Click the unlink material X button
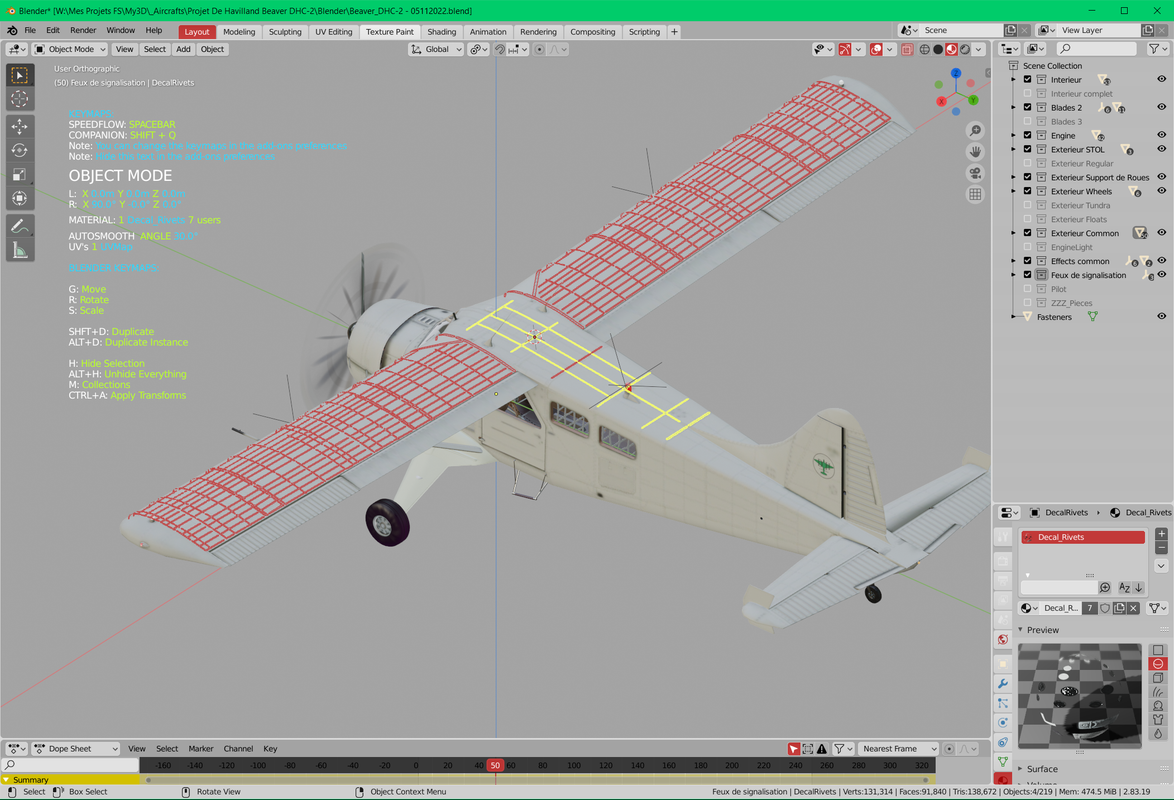Image resolution: width=1174 pixels, height=800 pixels. click(x=1134, y=608)
